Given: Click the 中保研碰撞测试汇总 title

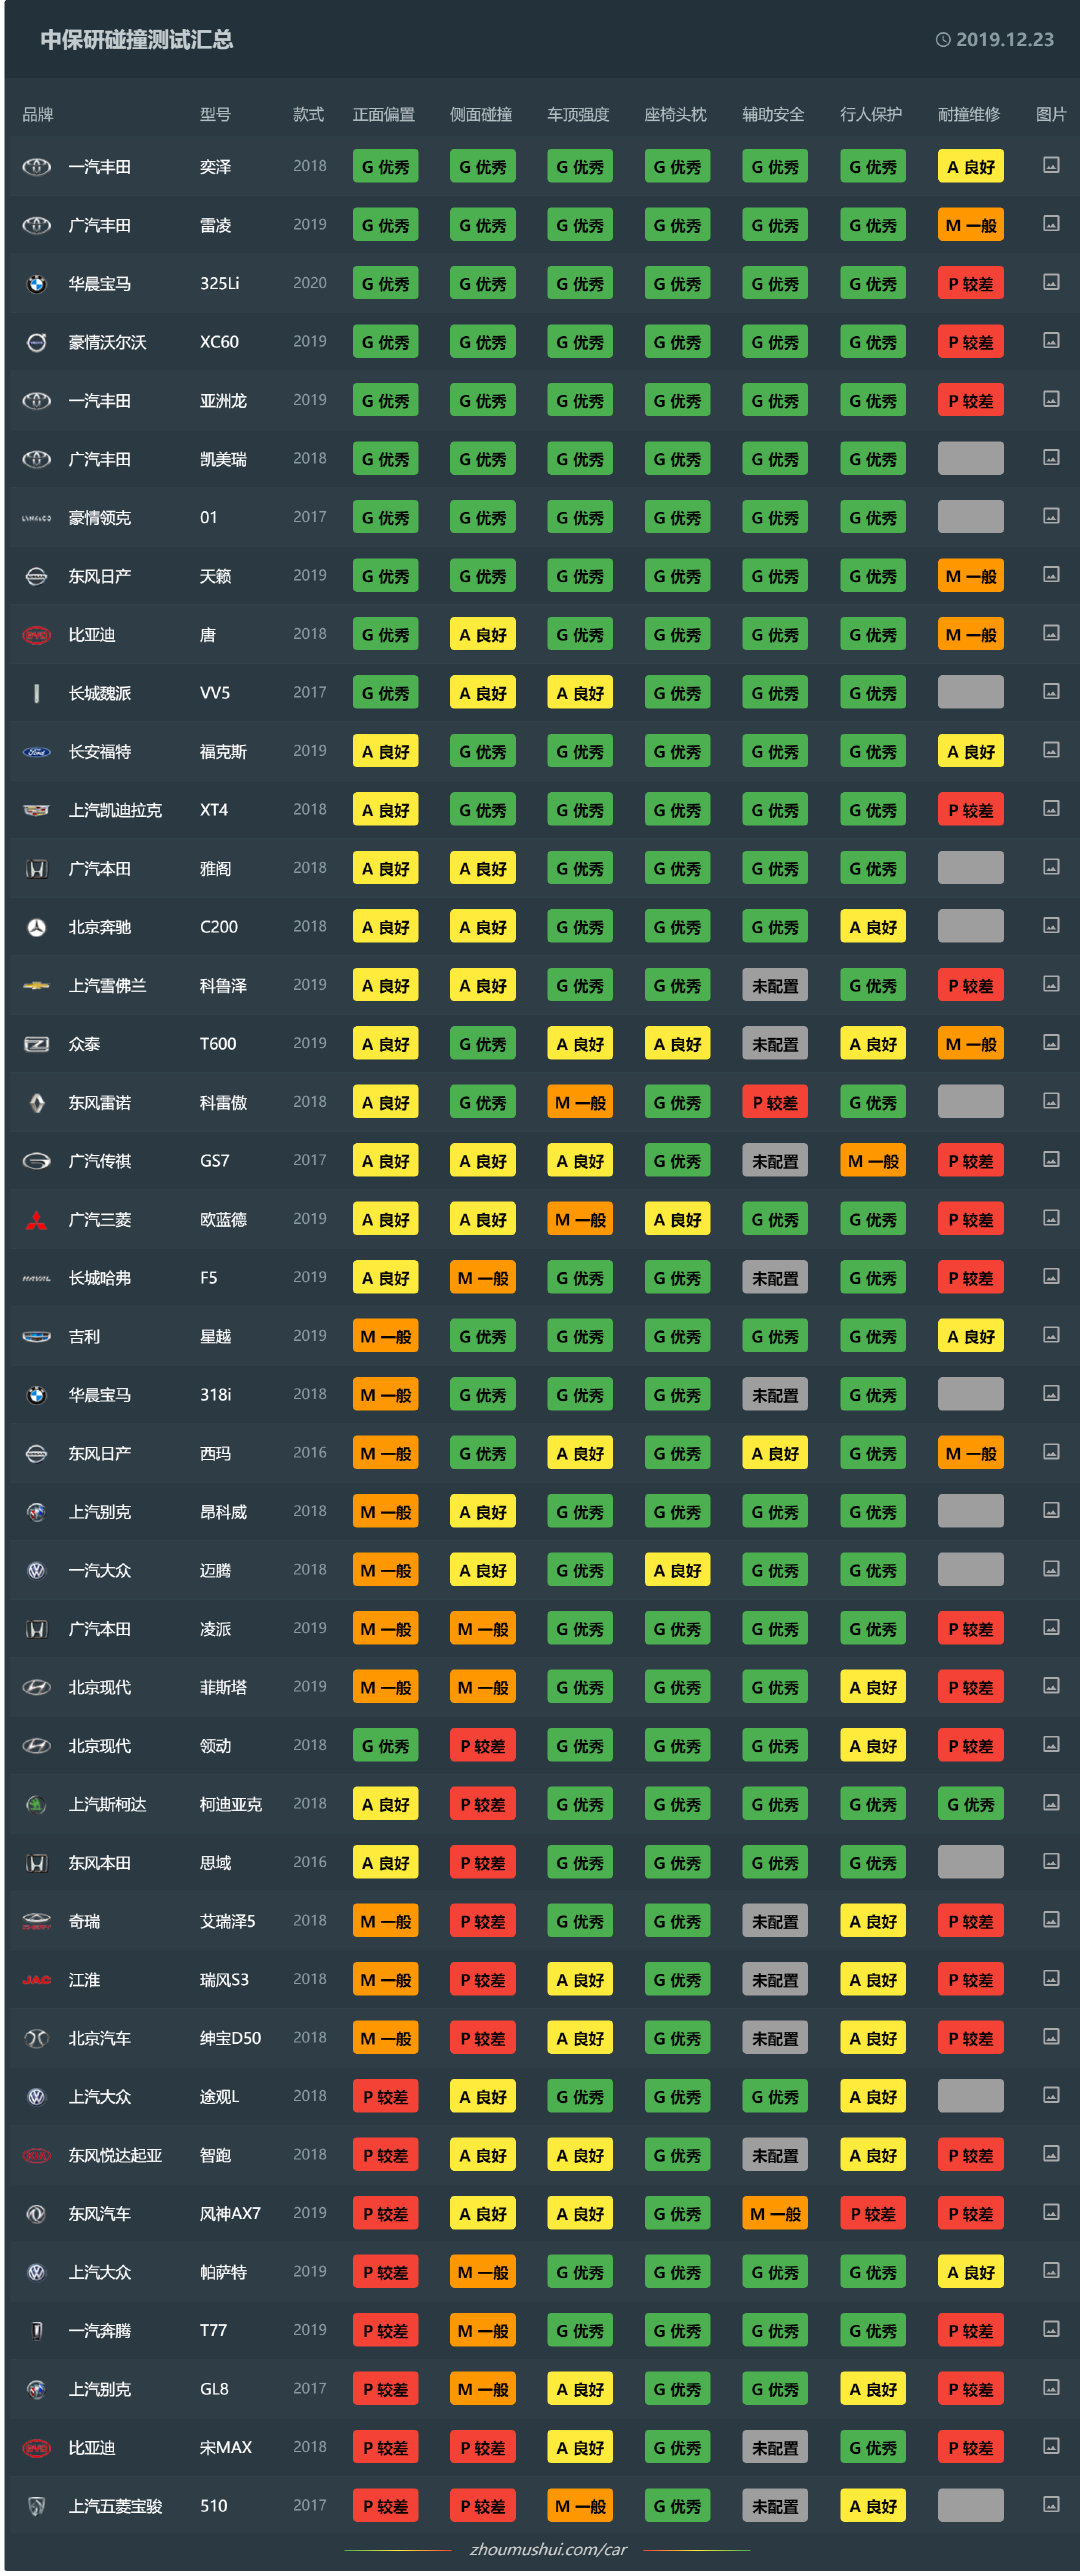Looking at the screenshot, I should pos(137,40).
